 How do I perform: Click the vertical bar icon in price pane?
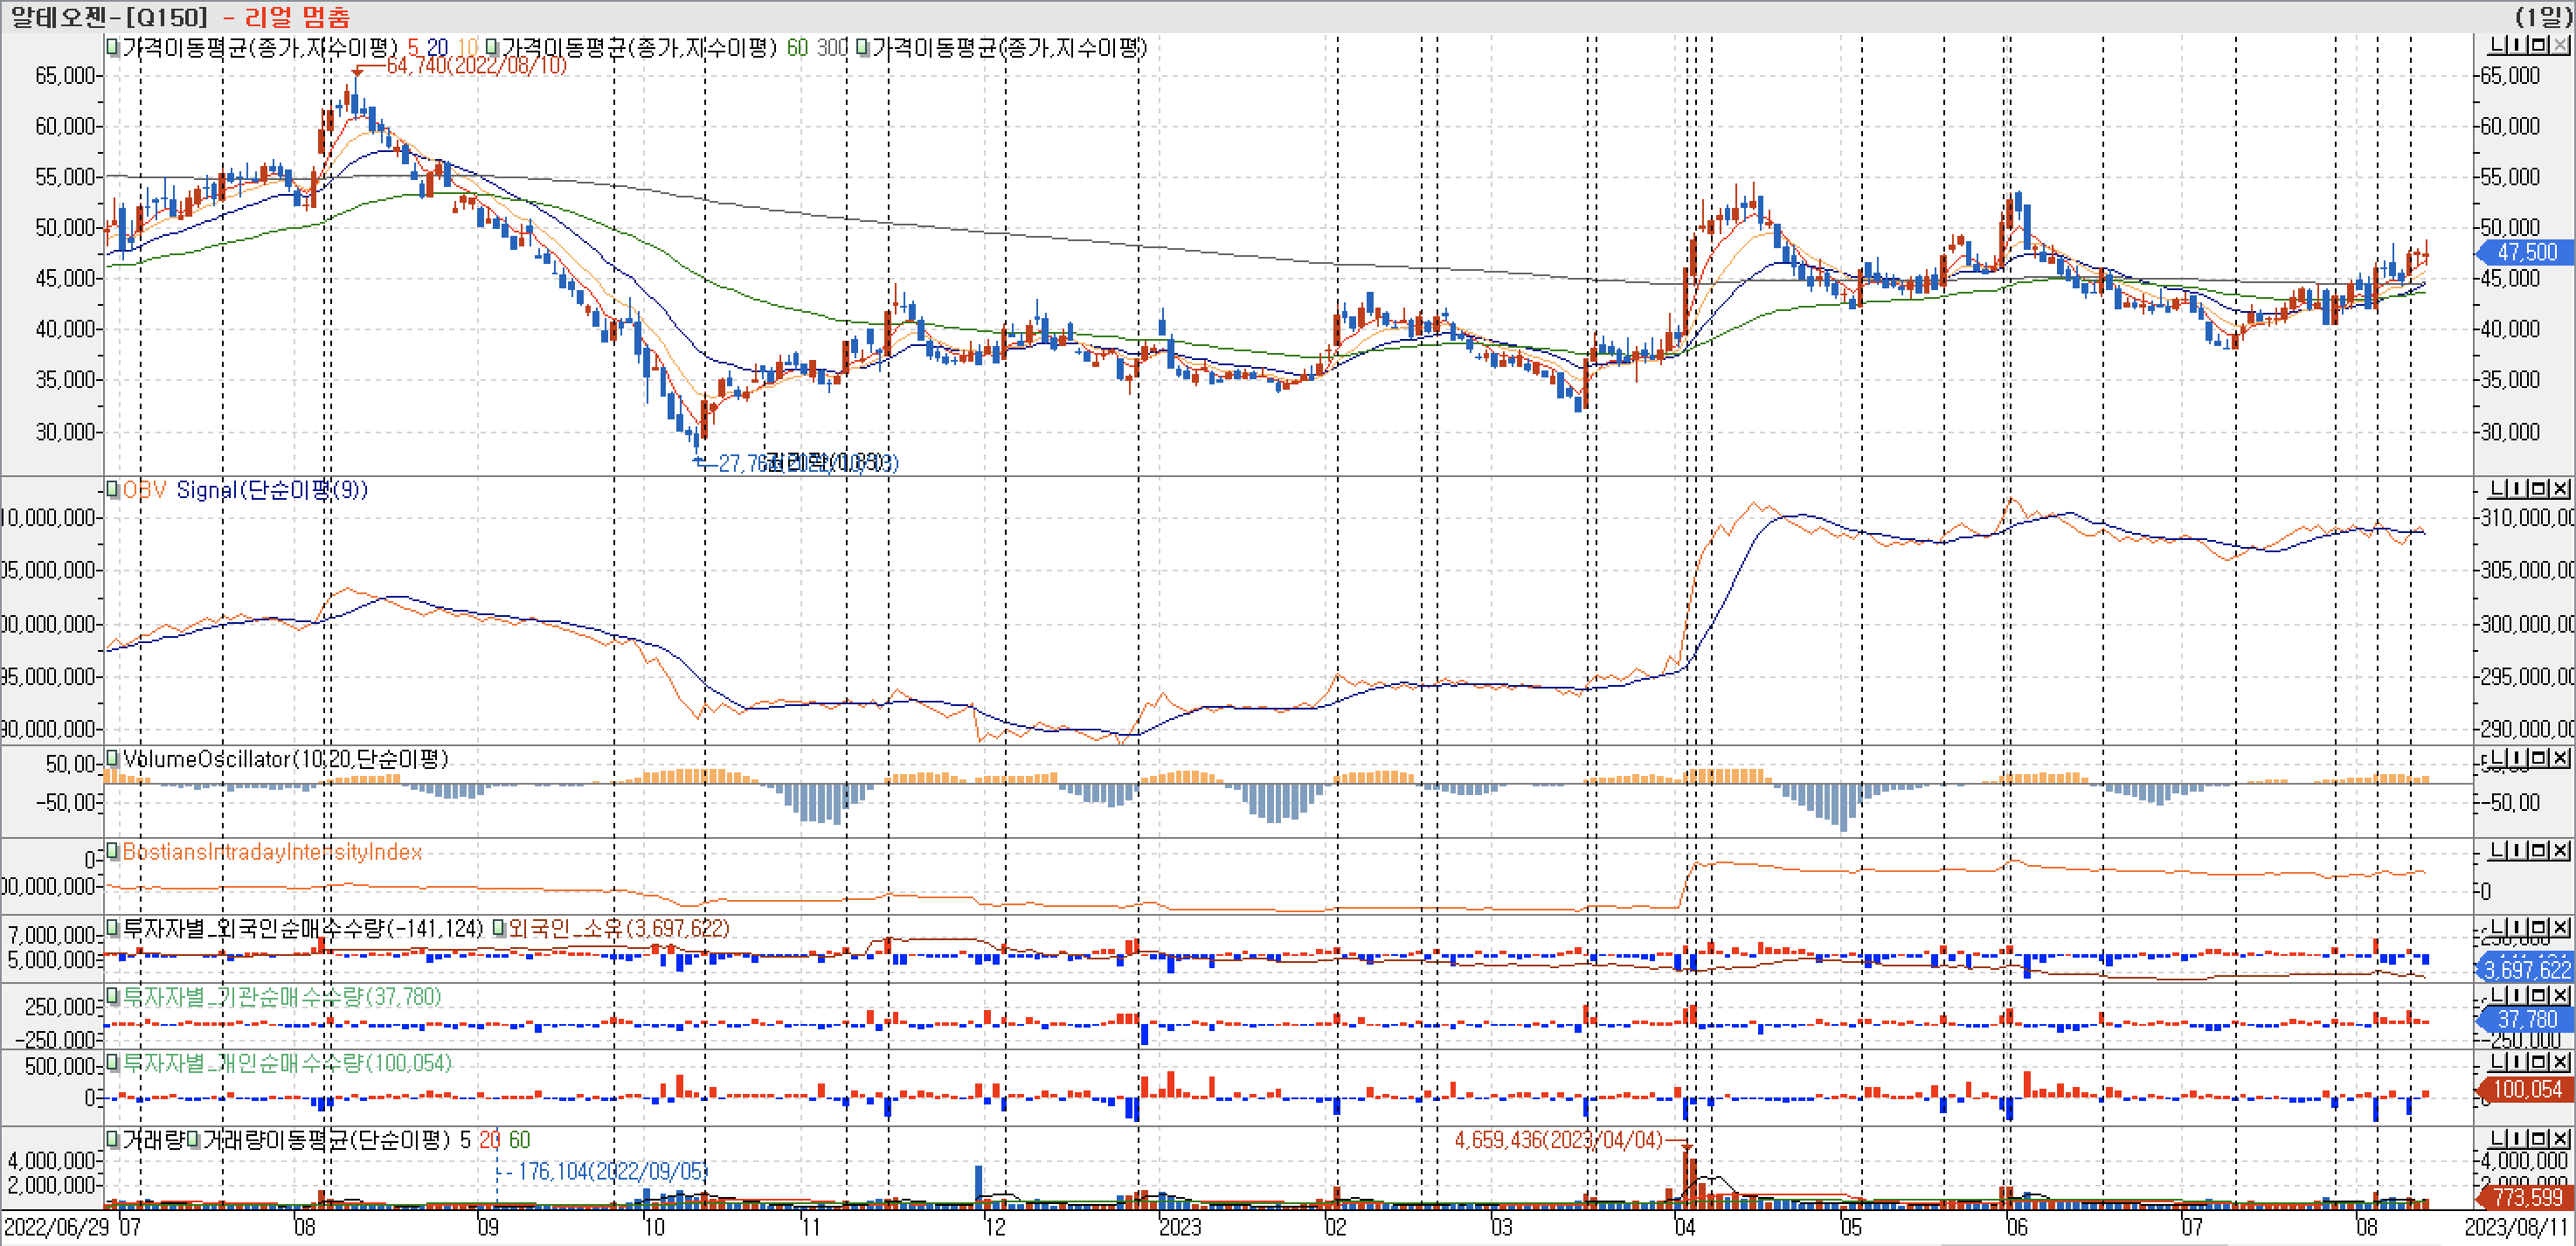click(2517, 45)
